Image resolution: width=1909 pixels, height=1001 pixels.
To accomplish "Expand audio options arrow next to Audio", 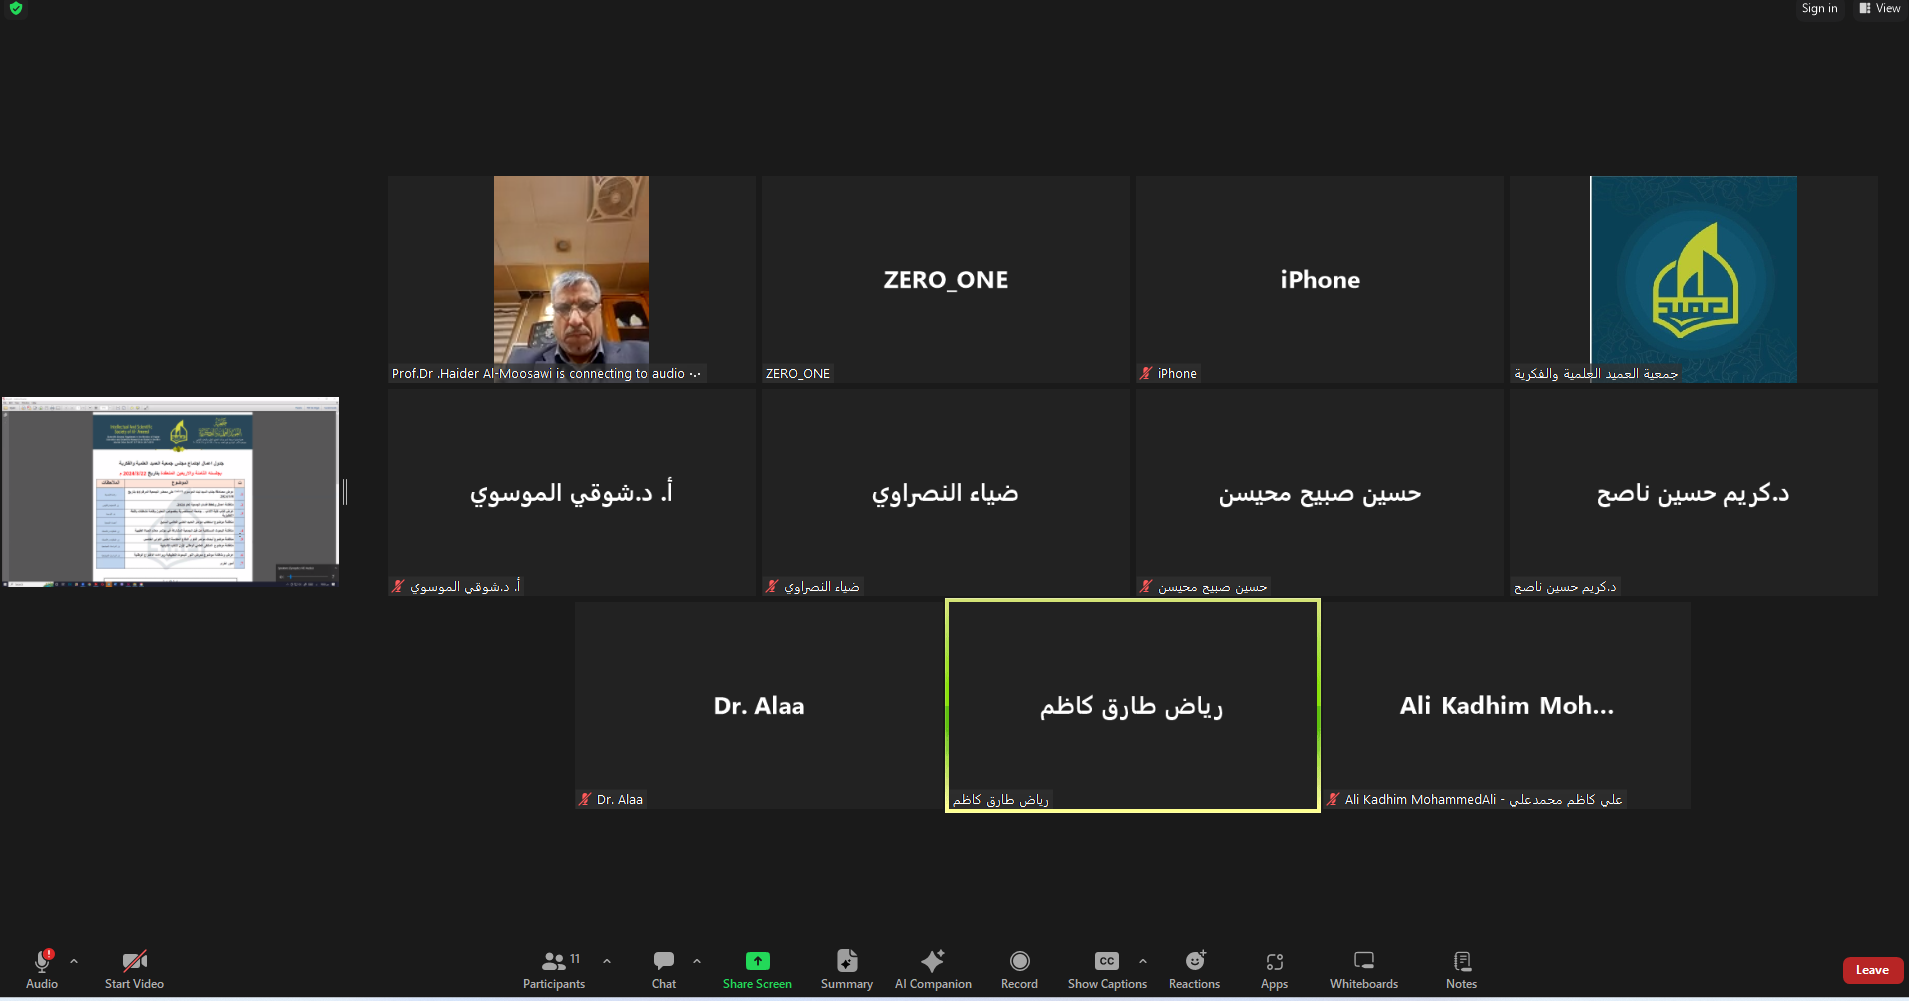I will [74, 961].
